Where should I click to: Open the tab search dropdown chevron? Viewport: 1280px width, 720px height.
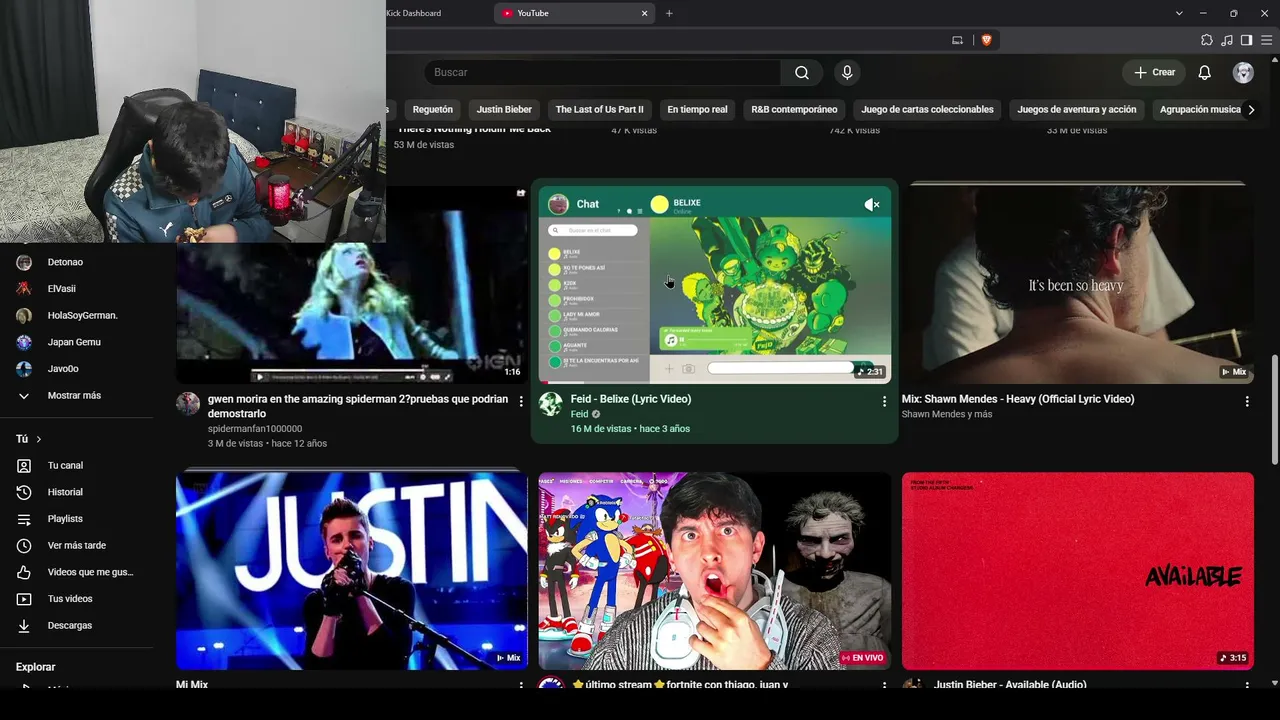click(1179, 13)
